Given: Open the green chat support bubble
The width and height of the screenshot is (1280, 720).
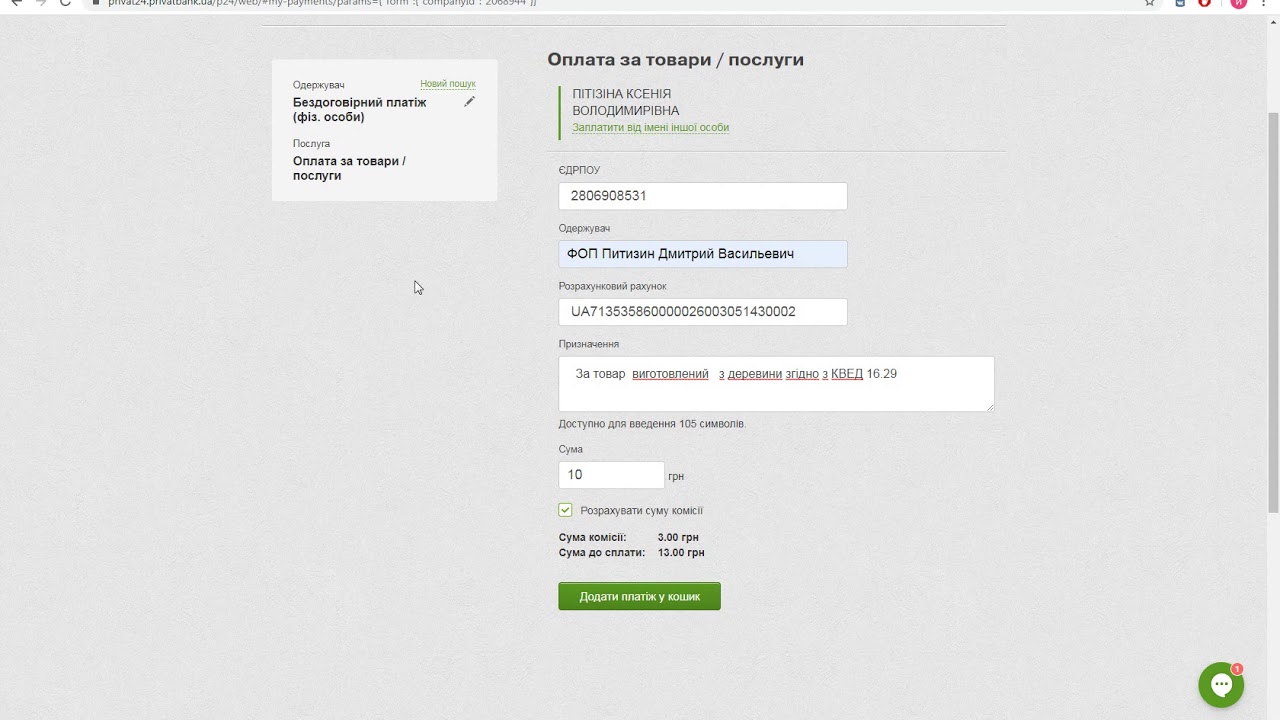Looking at the screenshot, I should pyautogui.click(x=1221, y=685).
